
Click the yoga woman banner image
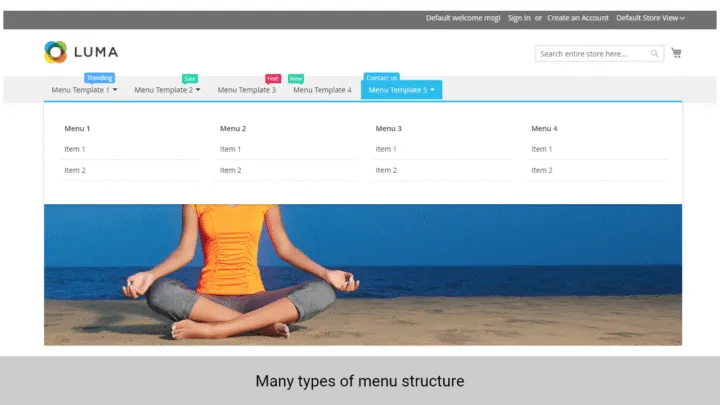click(x=363, y=275)
